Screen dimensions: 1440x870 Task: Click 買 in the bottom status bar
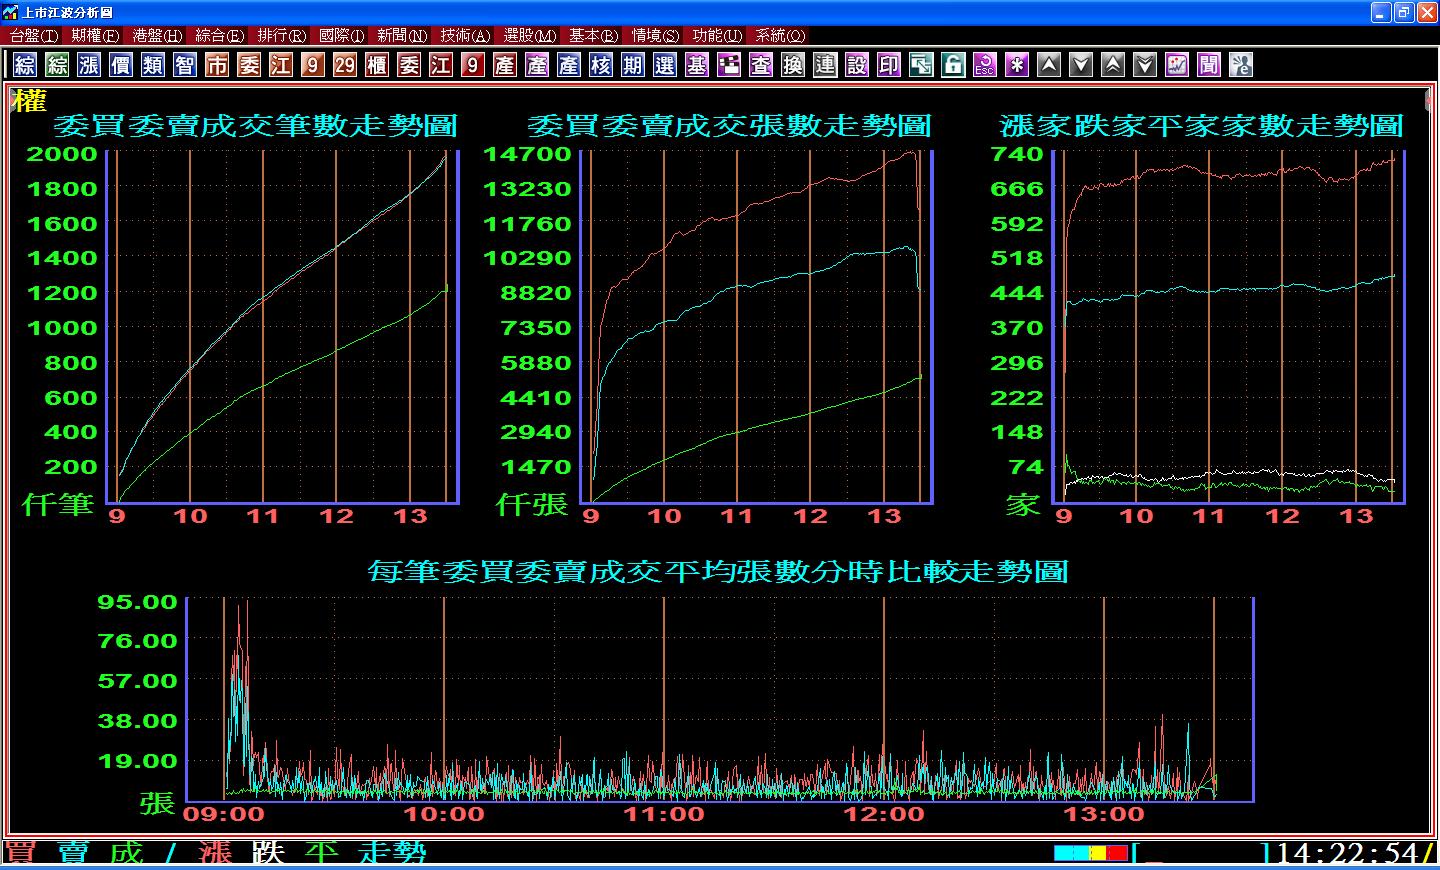click(x=21, y=852)
